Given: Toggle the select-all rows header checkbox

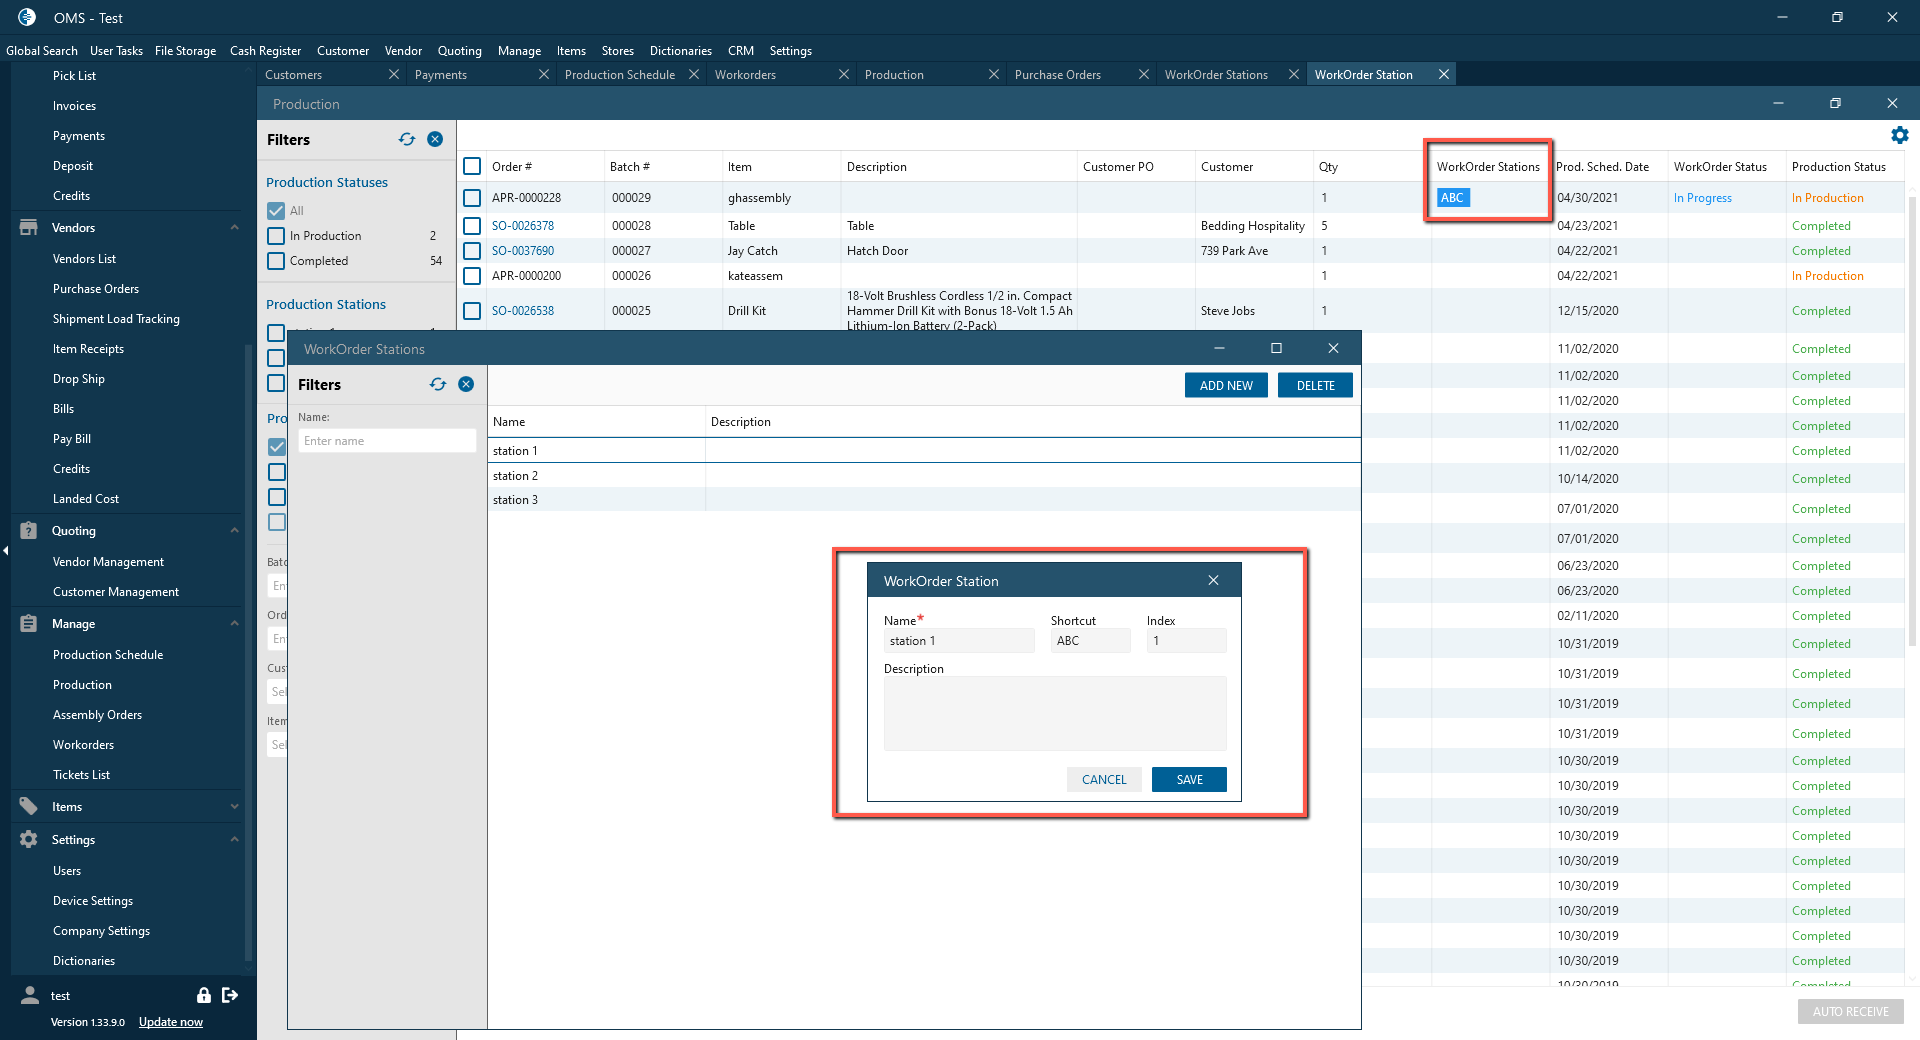Looking at the screenshot, I should (472, 166).
